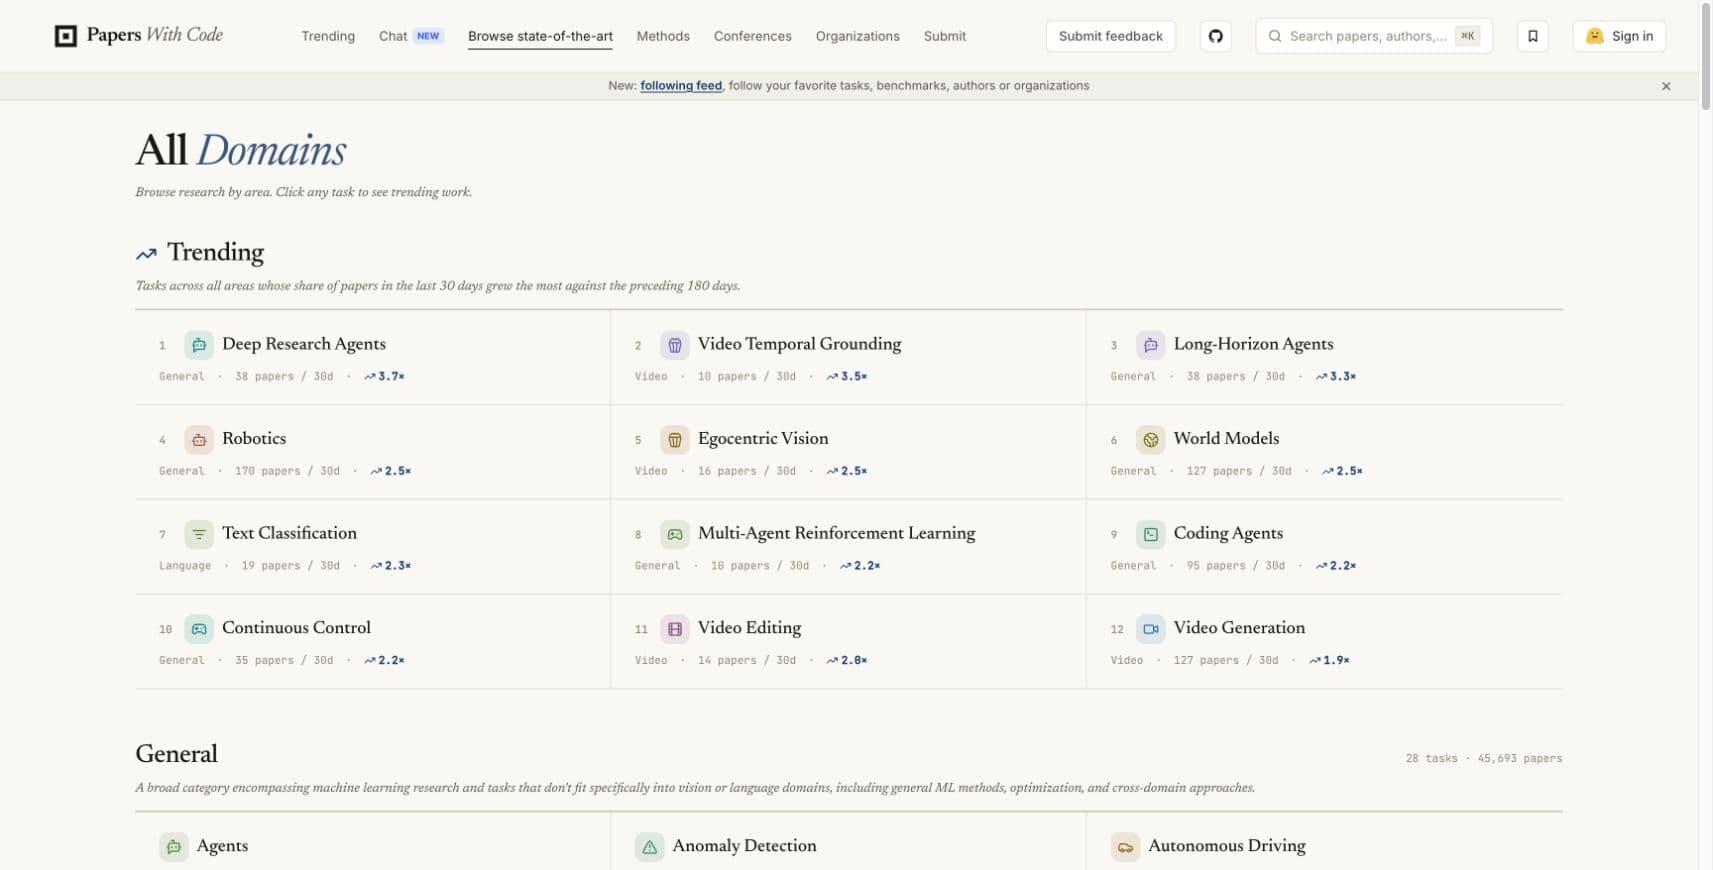
Task: Click the General section heading
Action: [x=177, y=754]
